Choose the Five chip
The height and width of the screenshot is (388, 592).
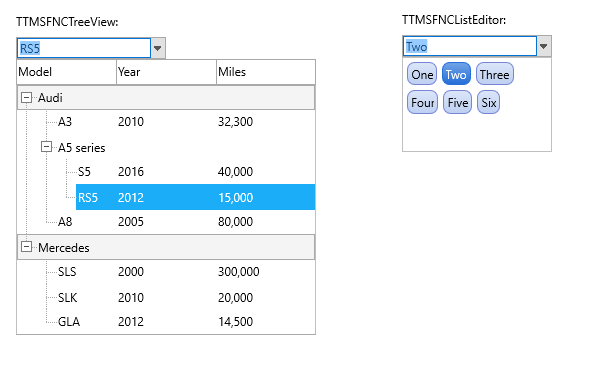(458, 102)
